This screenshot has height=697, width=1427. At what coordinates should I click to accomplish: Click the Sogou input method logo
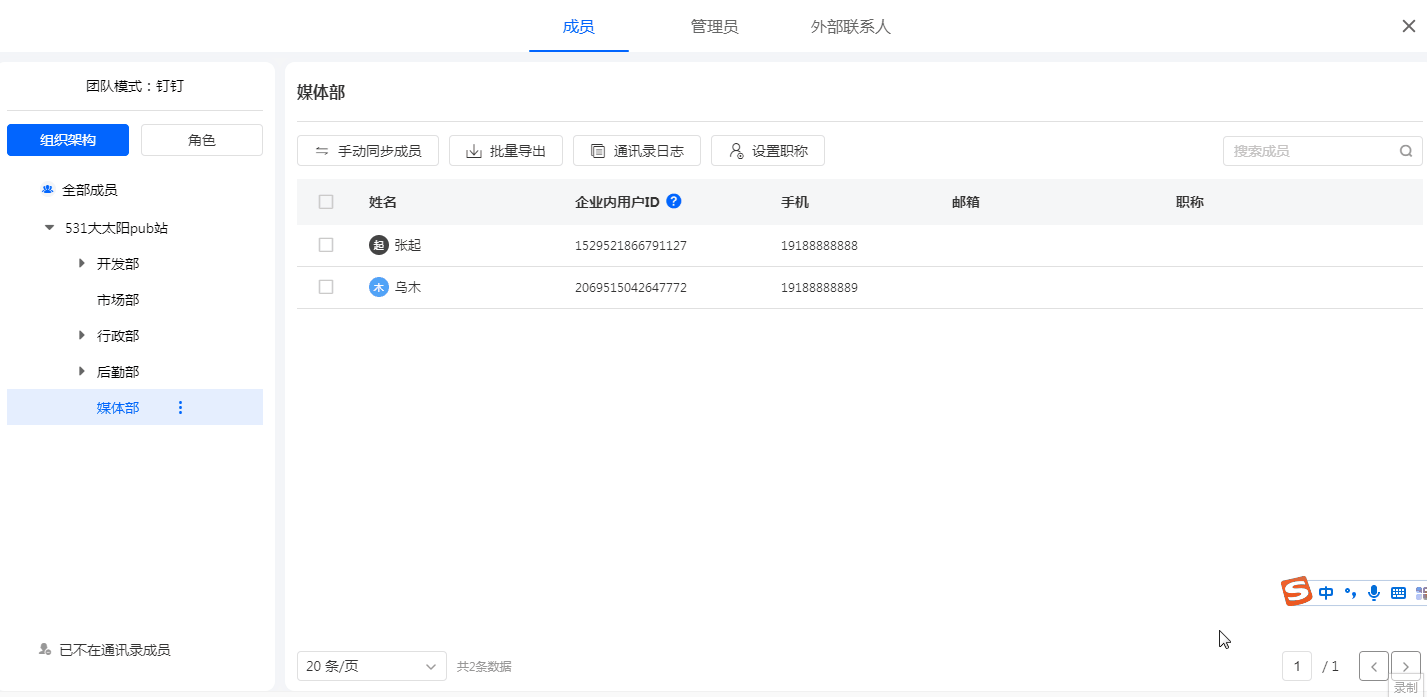coord(1296,592)
